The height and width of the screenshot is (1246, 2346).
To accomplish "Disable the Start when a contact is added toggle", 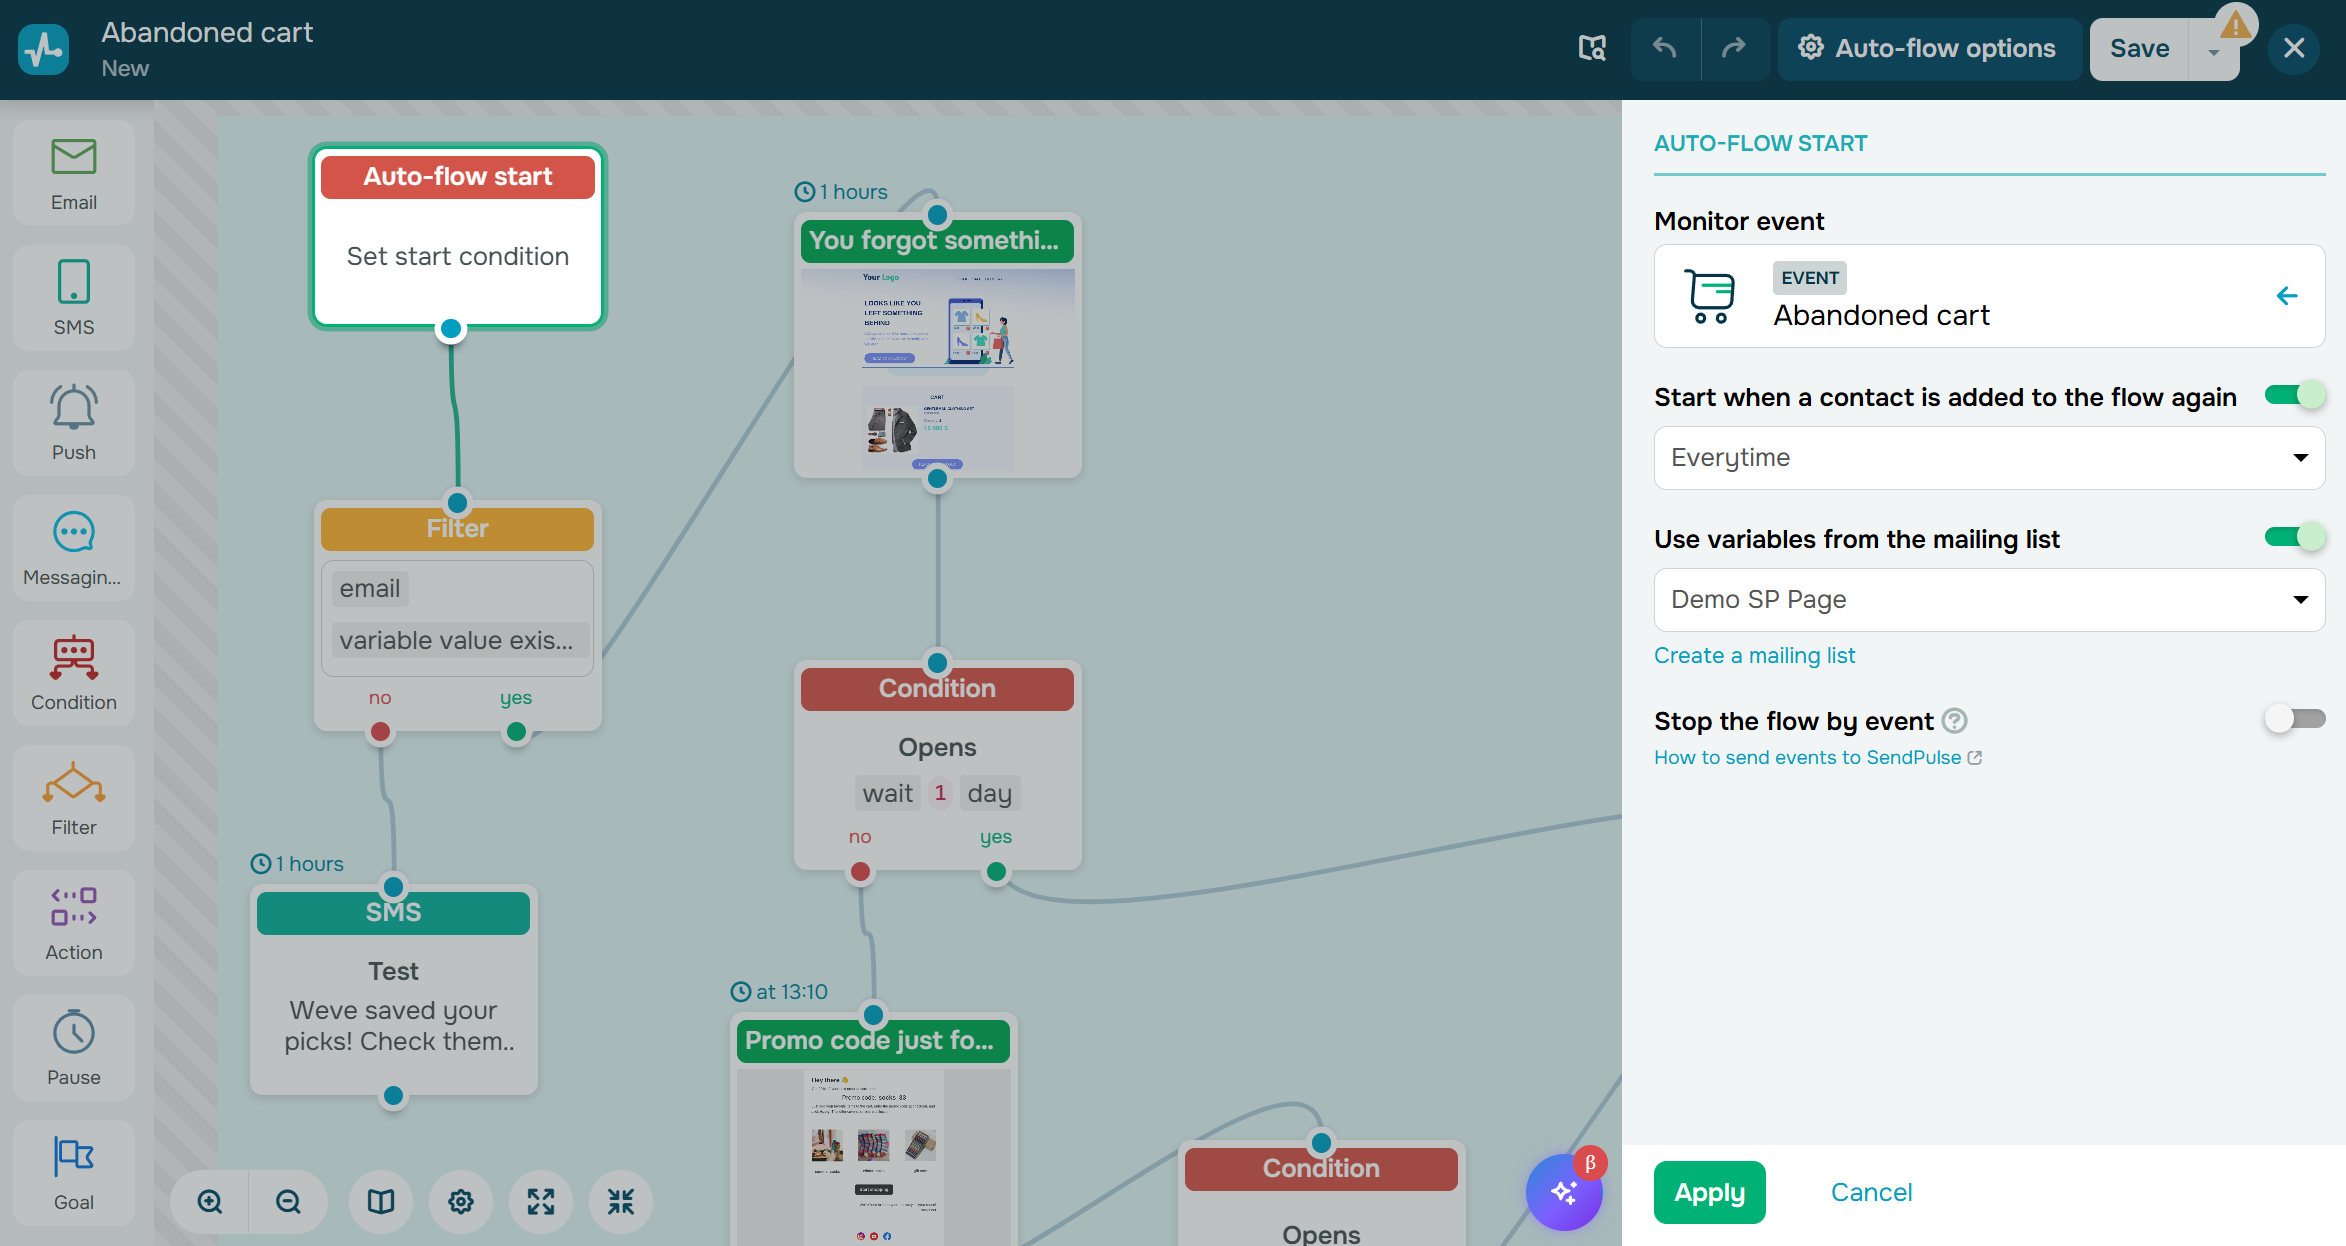I will (2294, 394).
